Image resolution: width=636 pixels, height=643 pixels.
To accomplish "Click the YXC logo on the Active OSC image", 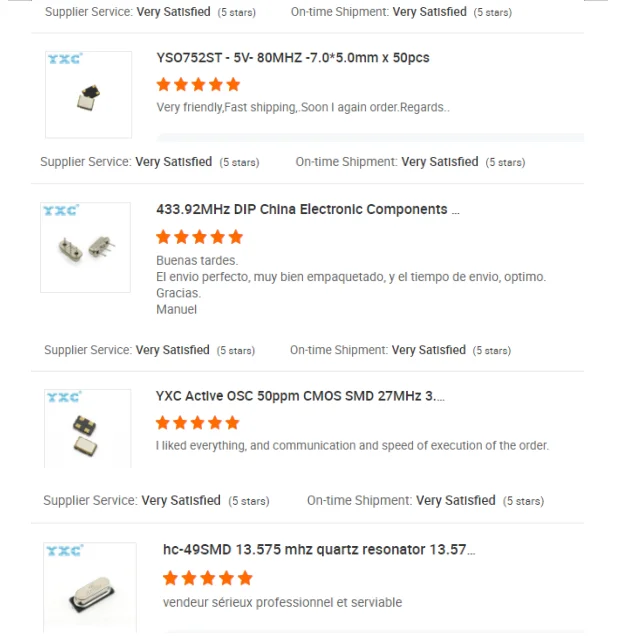I will (65, 397).
